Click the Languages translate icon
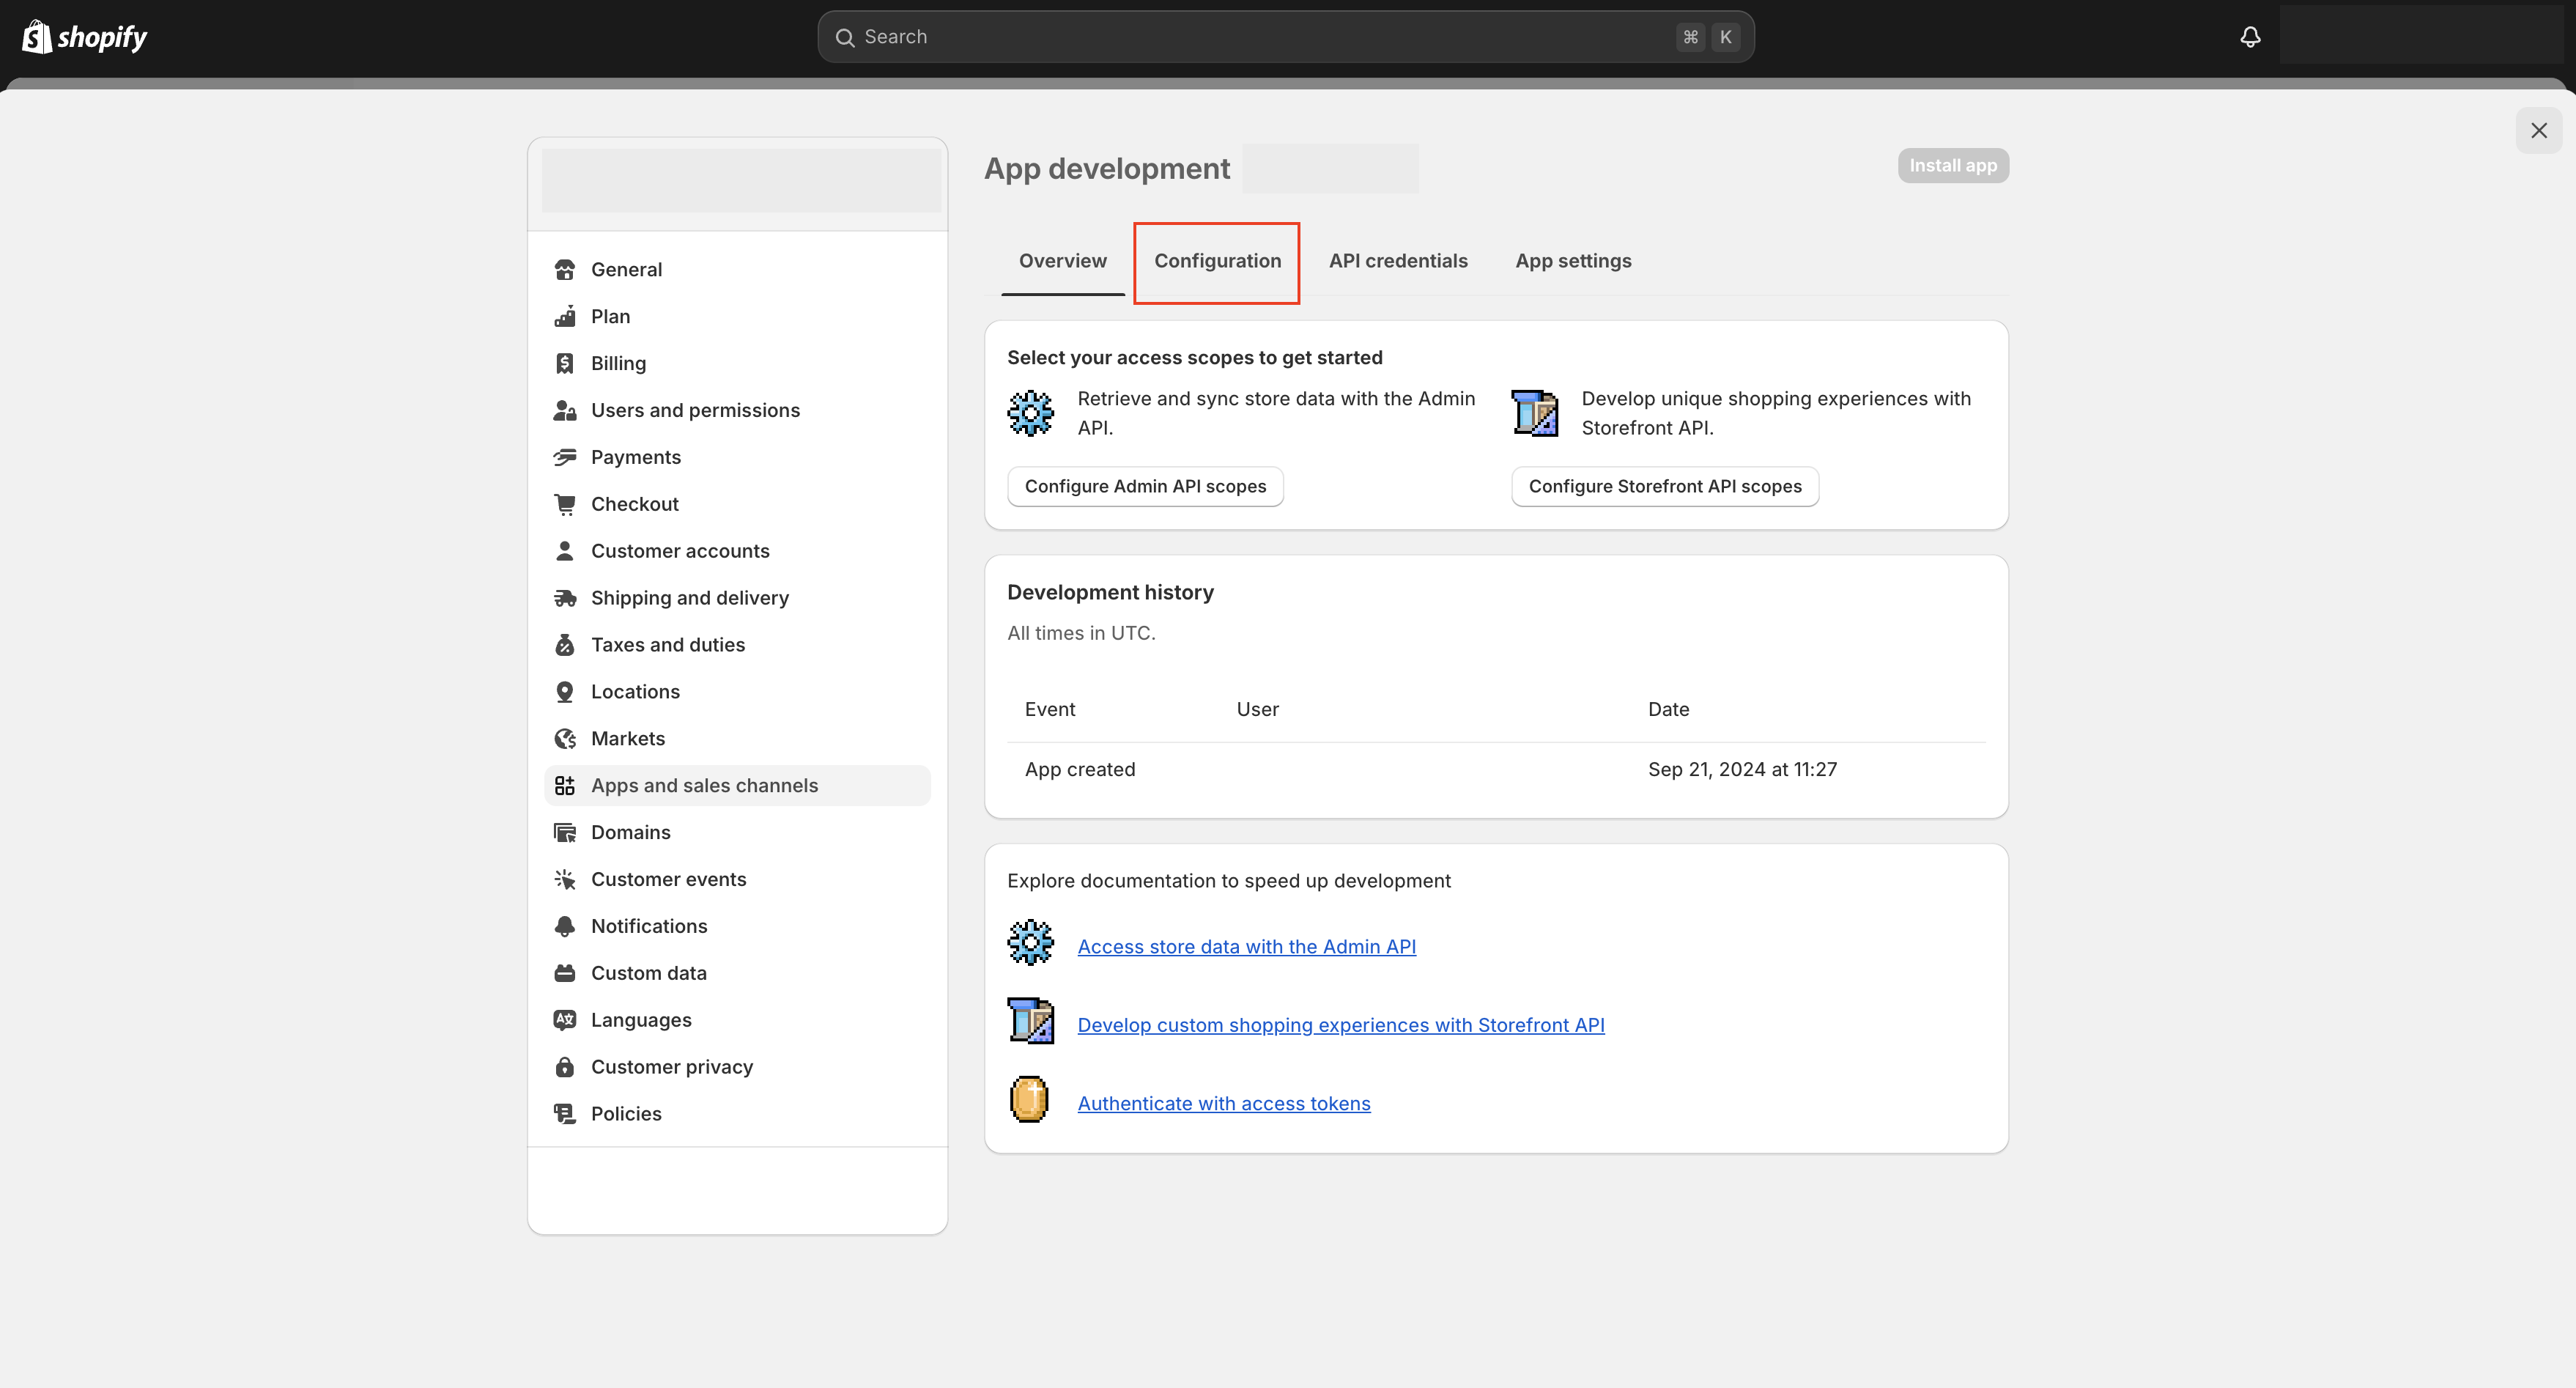This screenshot has width=2576, height=1388. pyautogui.click(x=565, y=1020)
